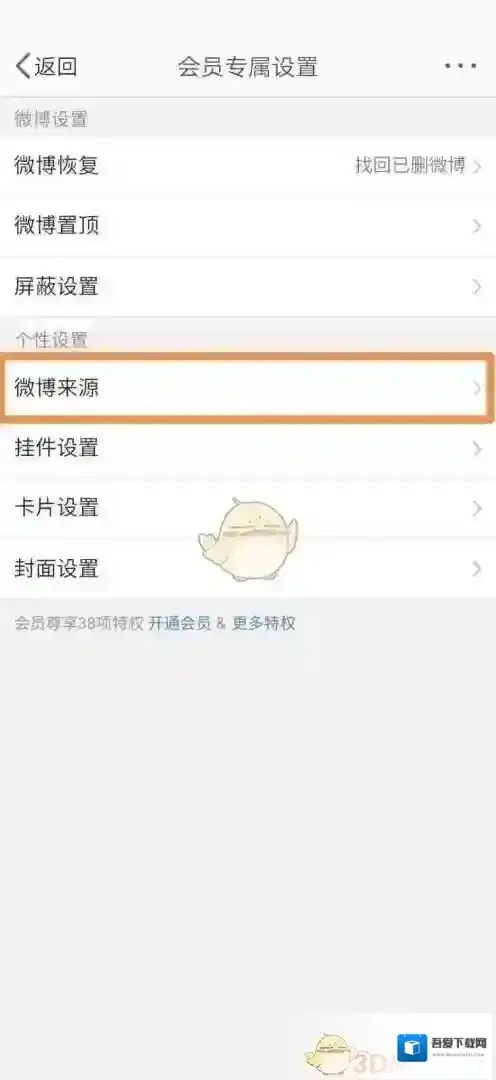The width and height of the screenshot is (496, 1080).
Task: Click the chevron on 屏蔽设置 row
Action: pyautogui.click(x=477, y=287)
